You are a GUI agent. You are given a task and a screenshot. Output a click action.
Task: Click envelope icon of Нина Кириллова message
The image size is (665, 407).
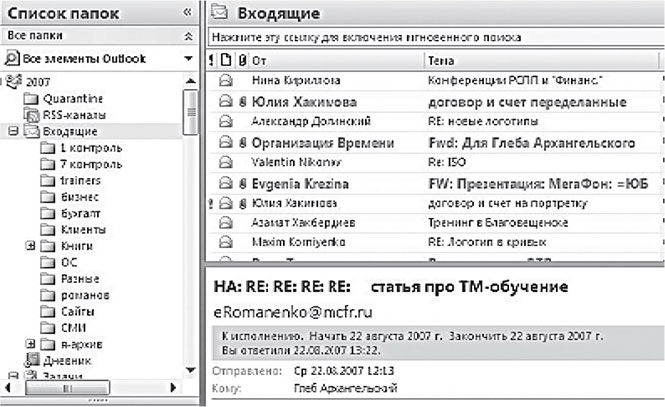[x=225, y=79]
